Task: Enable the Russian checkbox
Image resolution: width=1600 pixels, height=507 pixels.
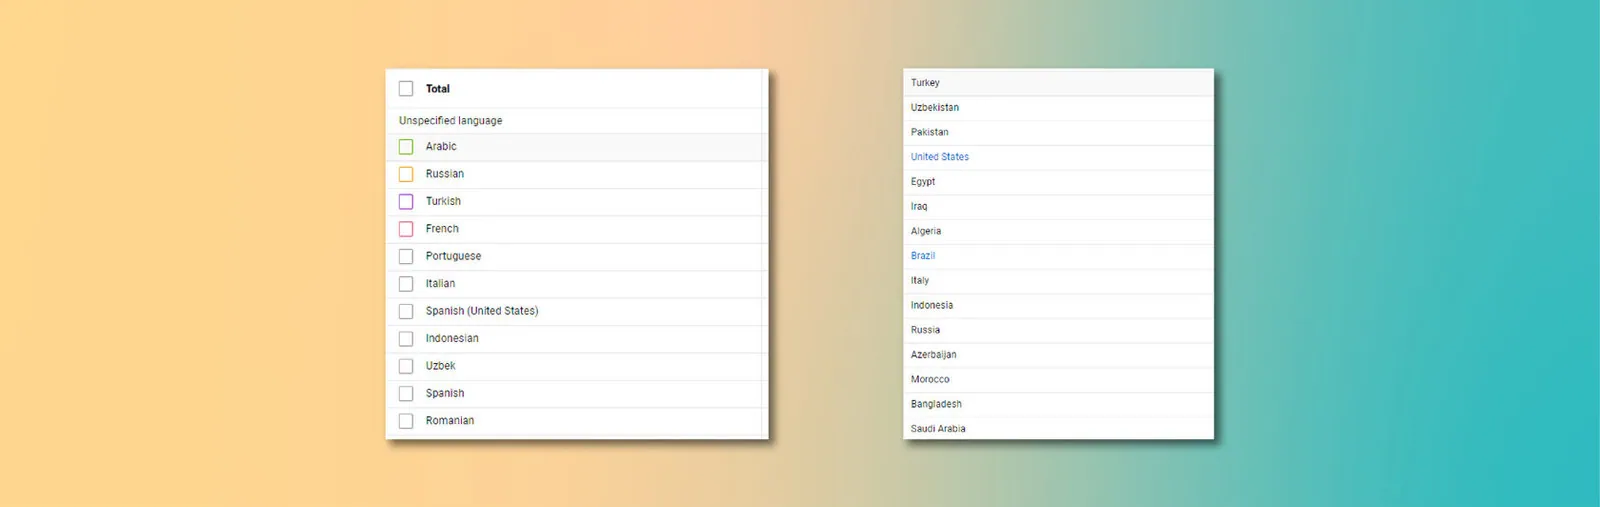Action: pos(406,174)
